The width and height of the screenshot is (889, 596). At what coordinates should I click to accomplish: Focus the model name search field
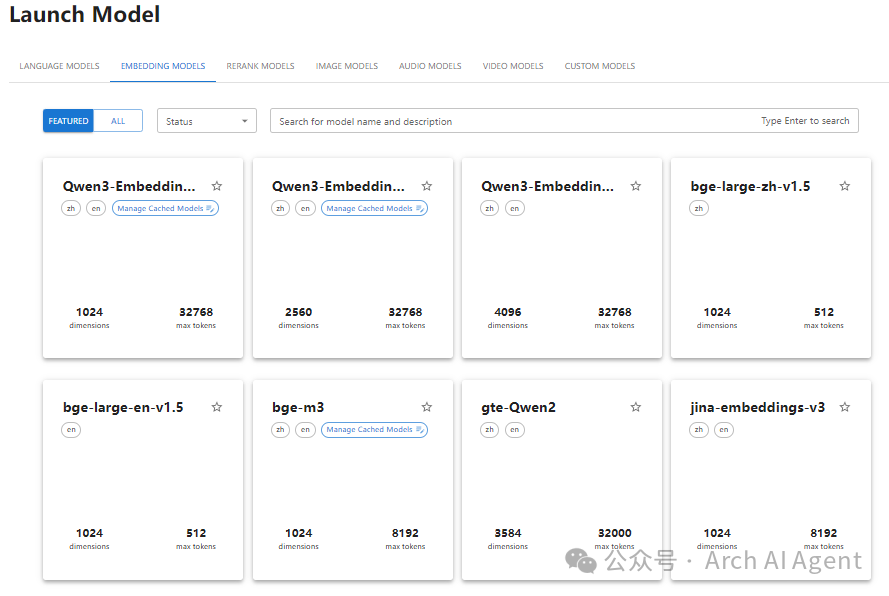564,121
